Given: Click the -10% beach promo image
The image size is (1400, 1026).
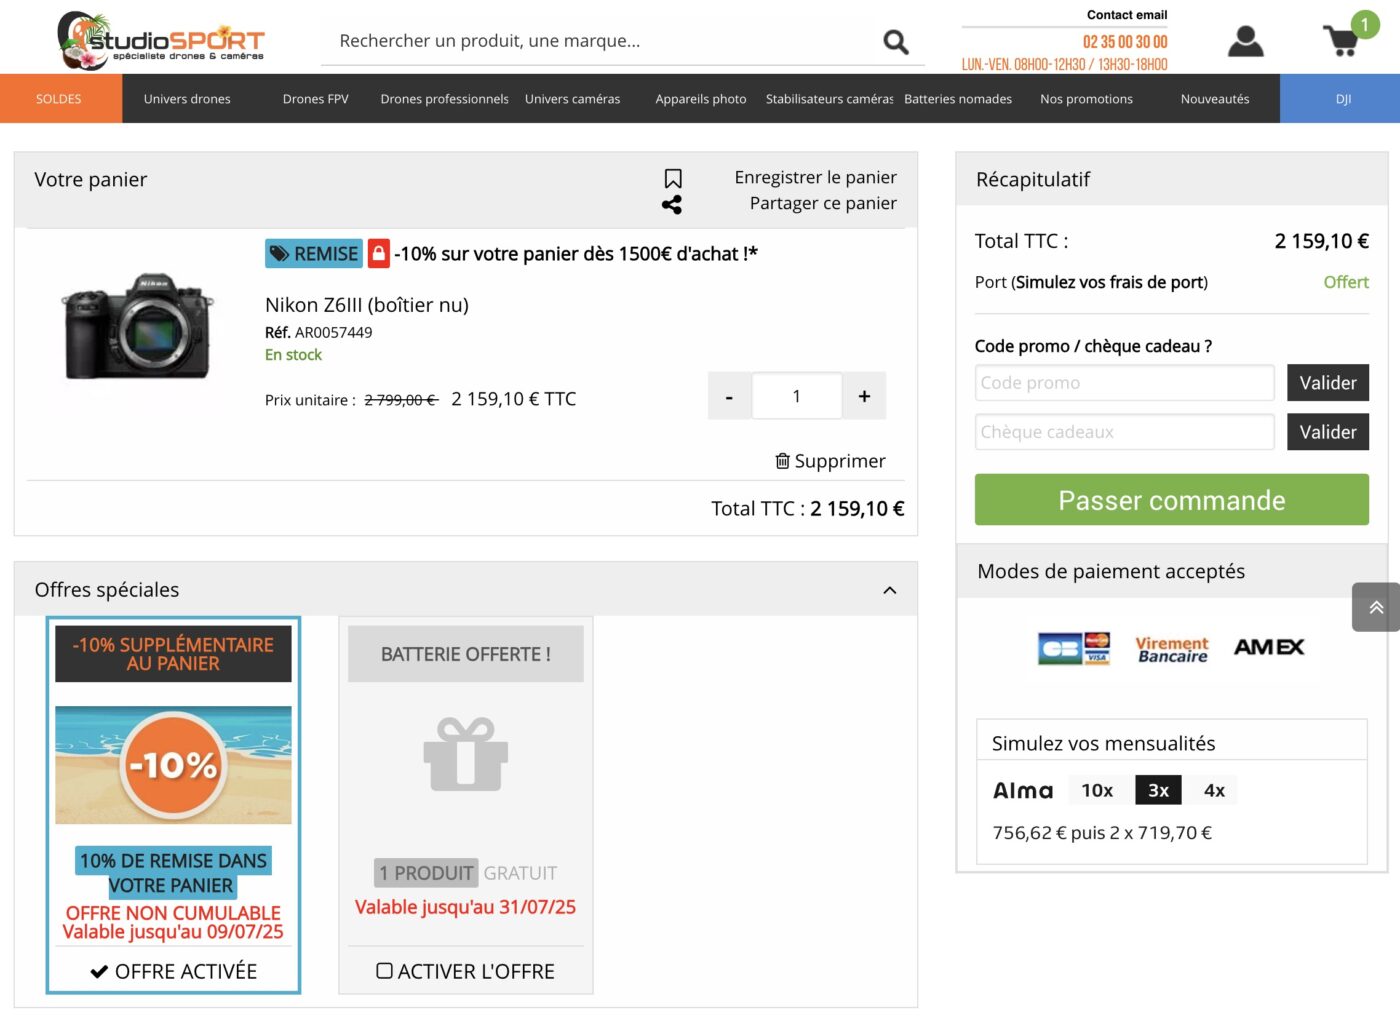Looking at the screenshot, I should point(173,765).
